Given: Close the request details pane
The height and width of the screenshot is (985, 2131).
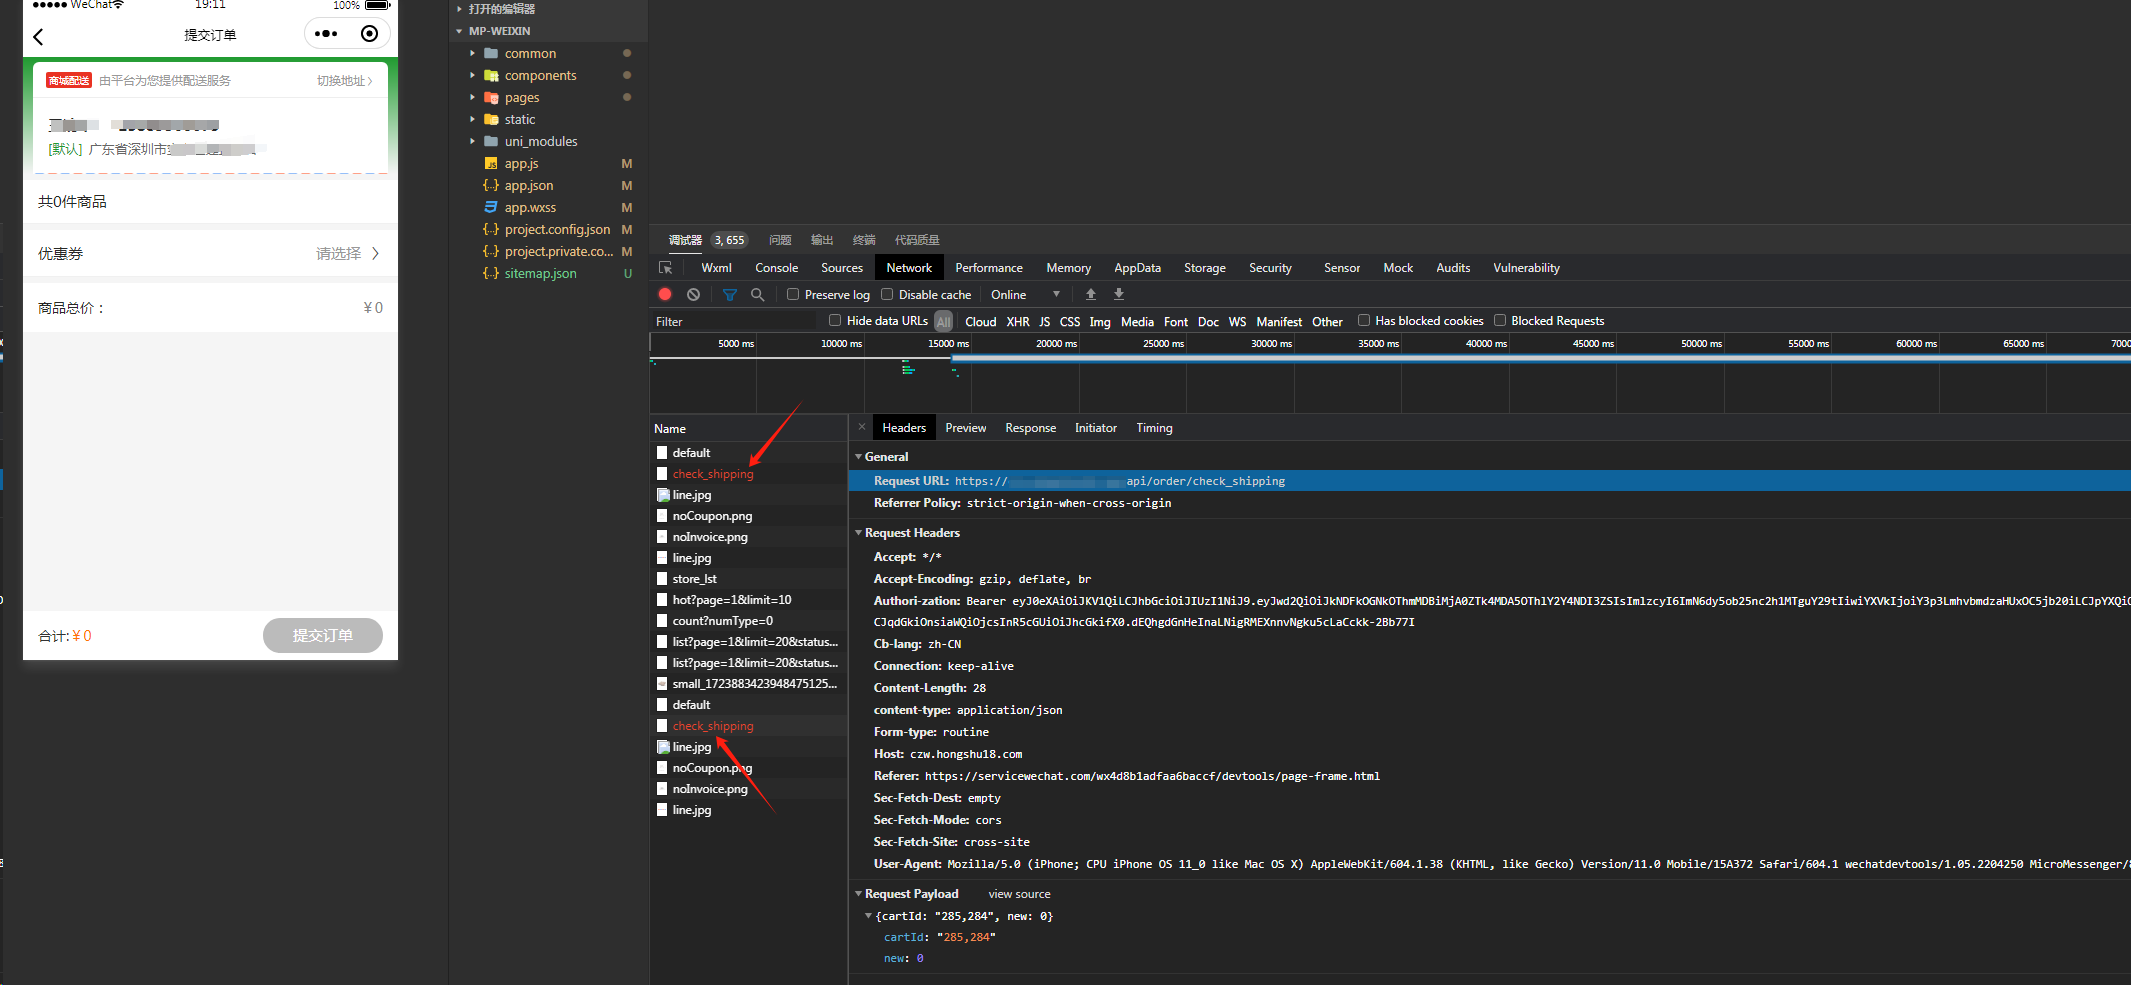Looking at the screenshot, I should tap(862, 427).
